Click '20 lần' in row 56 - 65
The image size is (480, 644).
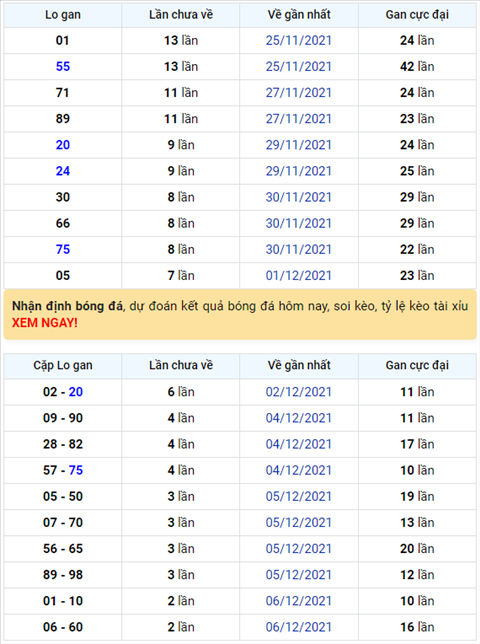tap(417, 549)
